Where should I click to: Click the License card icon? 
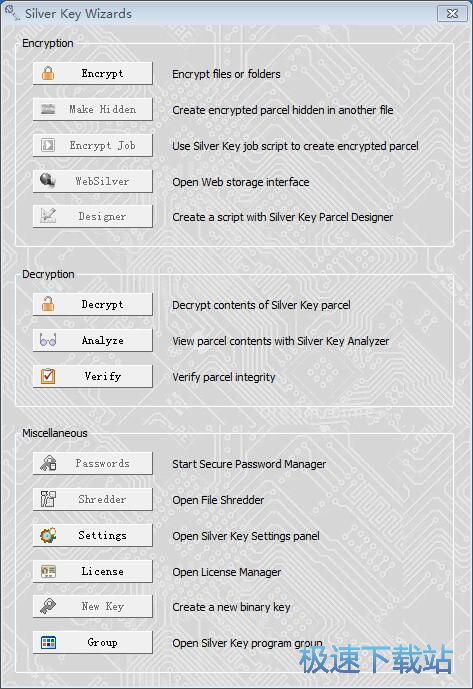[48, 571]
